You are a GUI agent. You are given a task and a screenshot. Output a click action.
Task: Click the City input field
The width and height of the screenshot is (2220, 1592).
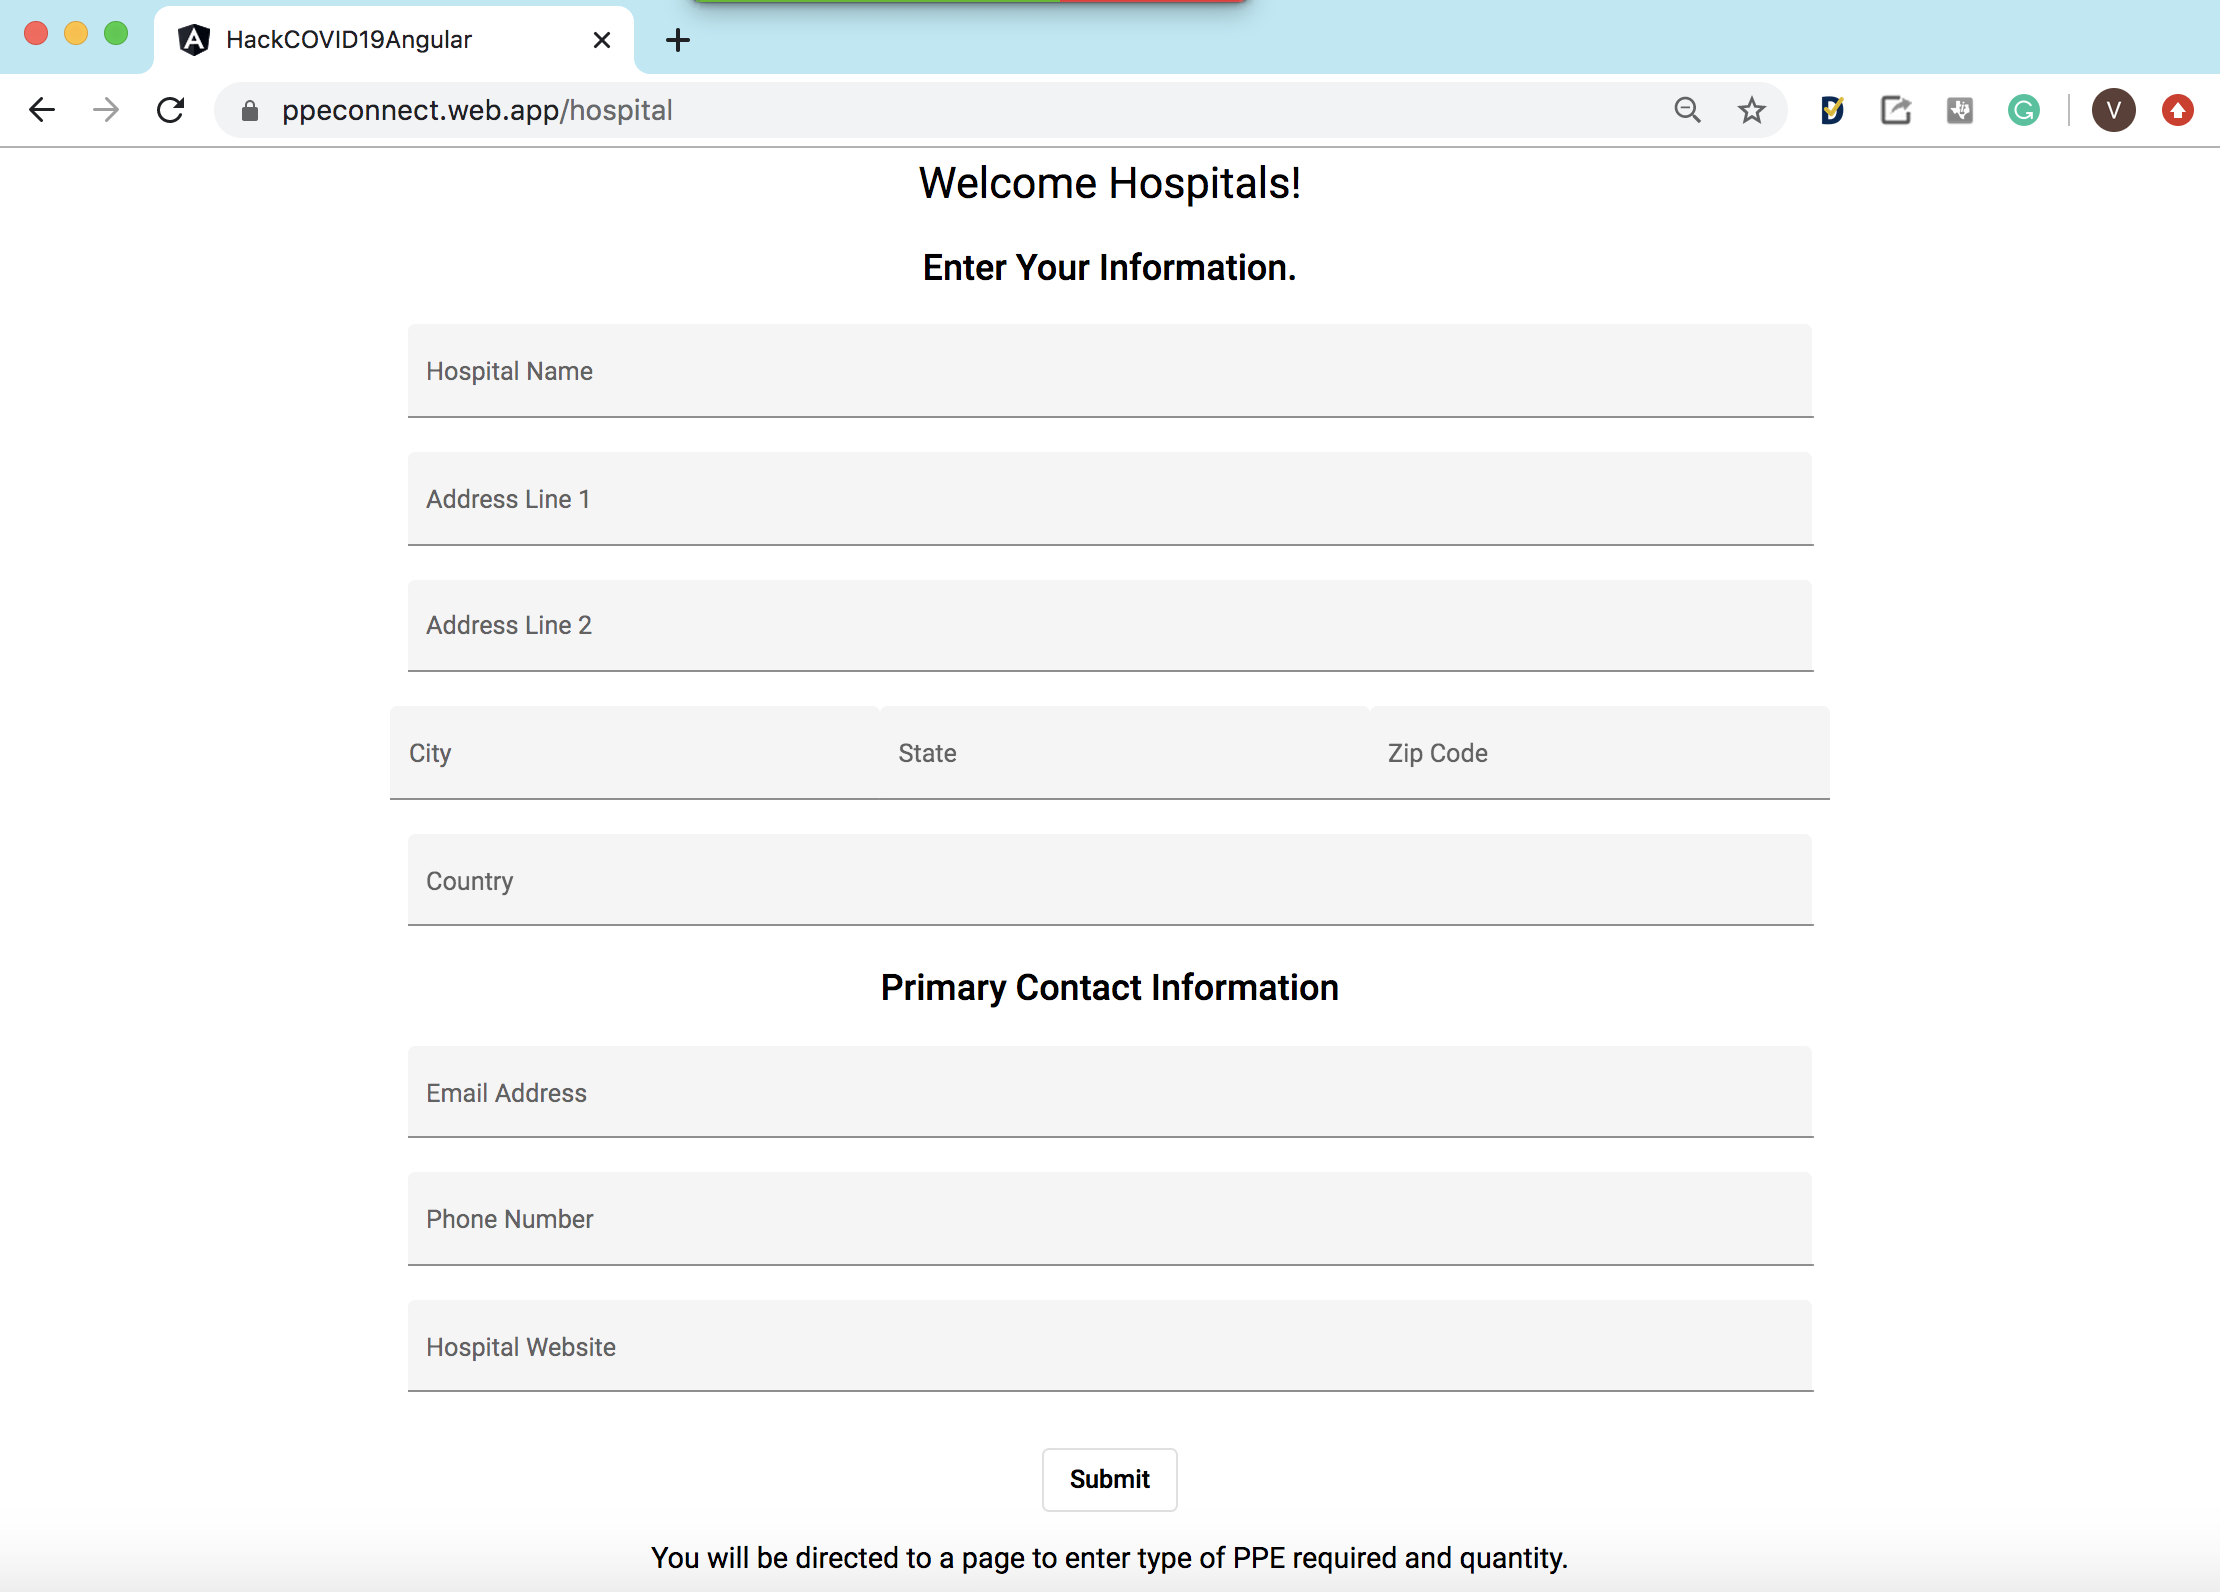634,753
